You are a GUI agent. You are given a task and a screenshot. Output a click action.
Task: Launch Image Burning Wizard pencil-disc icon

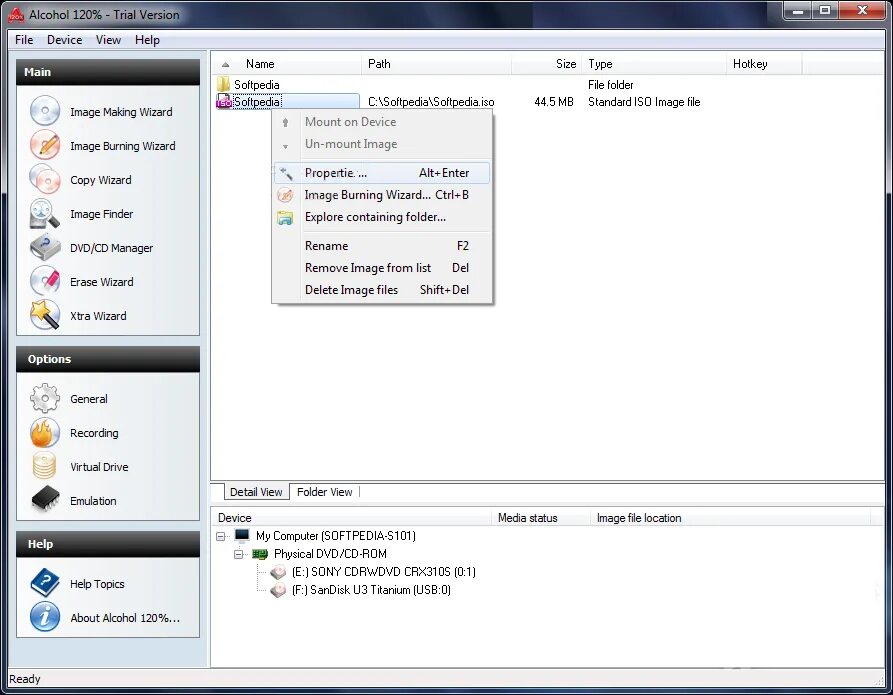tap(45, 145)
